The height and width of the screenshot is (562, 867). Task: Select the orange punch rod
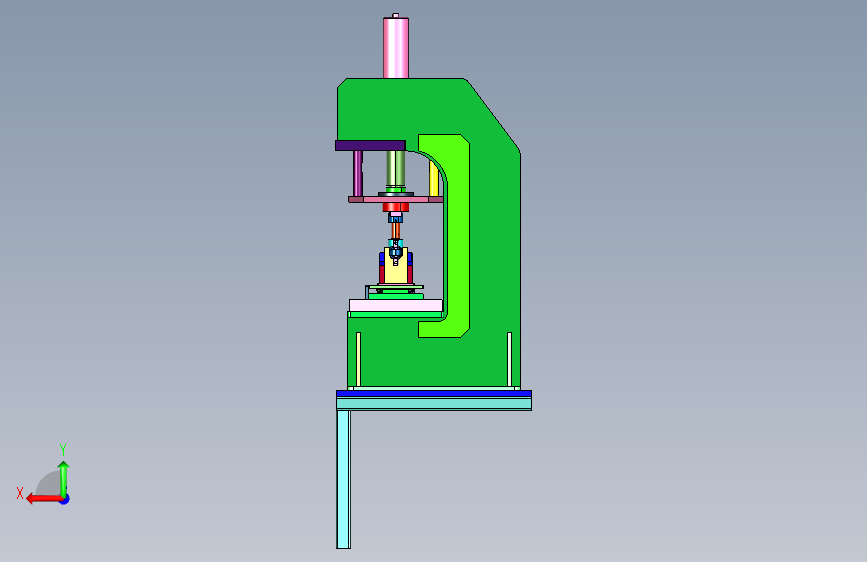coord(396,230)
